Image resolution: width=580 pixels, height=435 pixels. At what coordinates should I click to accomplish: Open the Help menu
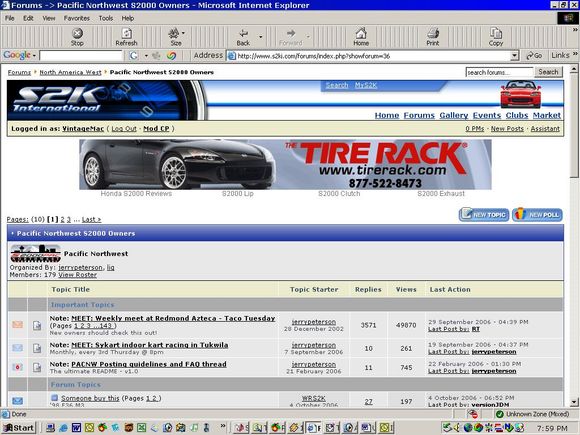(x=128, y=18)
